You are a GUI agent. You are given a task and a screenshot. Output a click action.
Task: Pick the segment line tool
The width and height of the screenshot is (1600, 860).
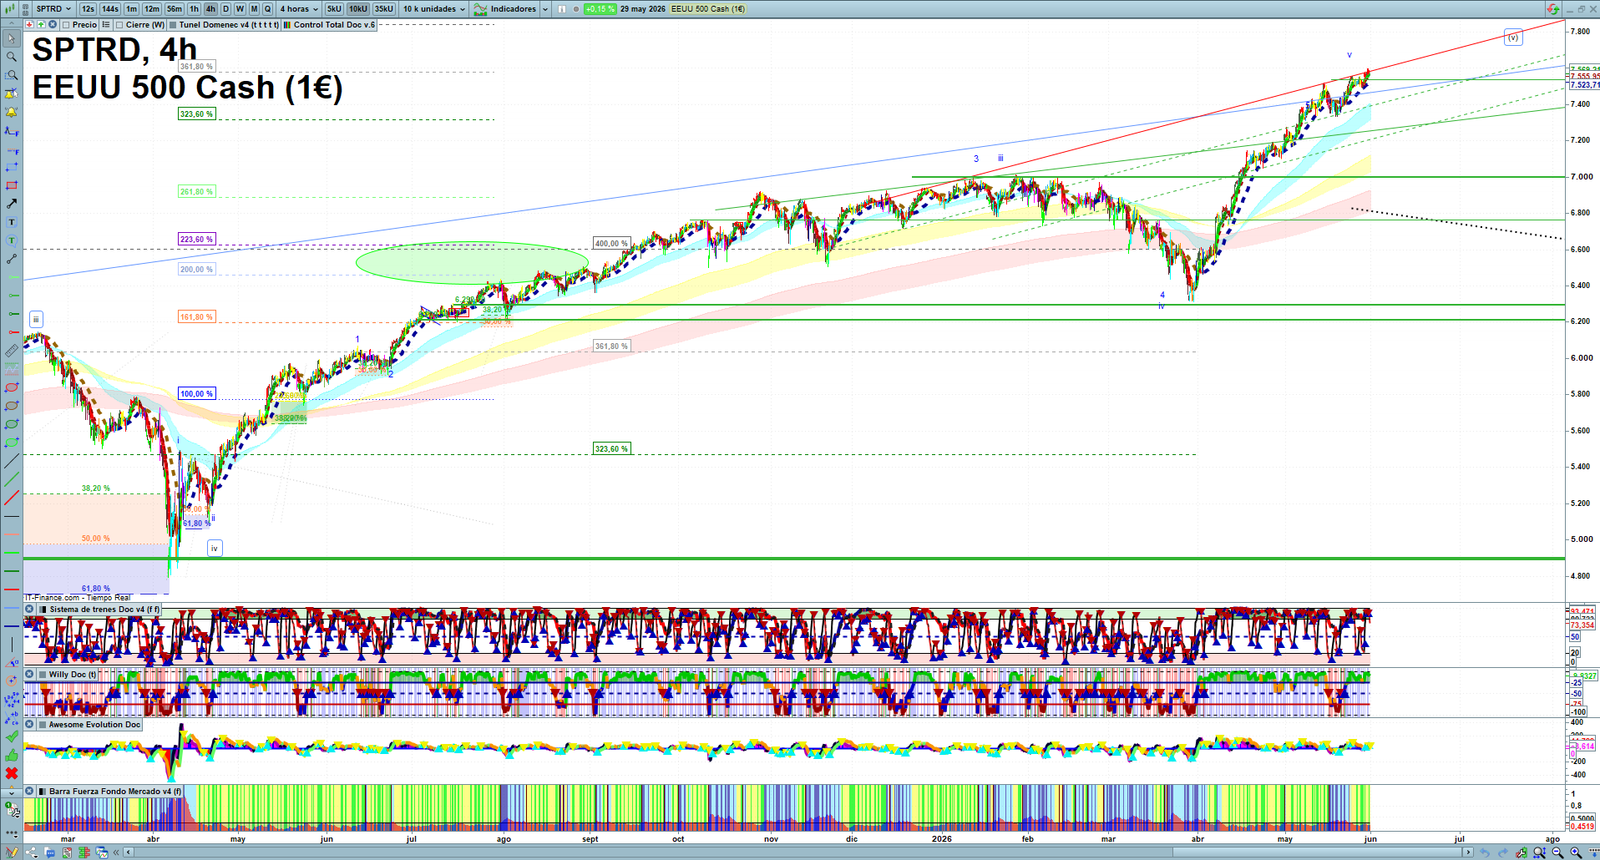coord(12,259)
